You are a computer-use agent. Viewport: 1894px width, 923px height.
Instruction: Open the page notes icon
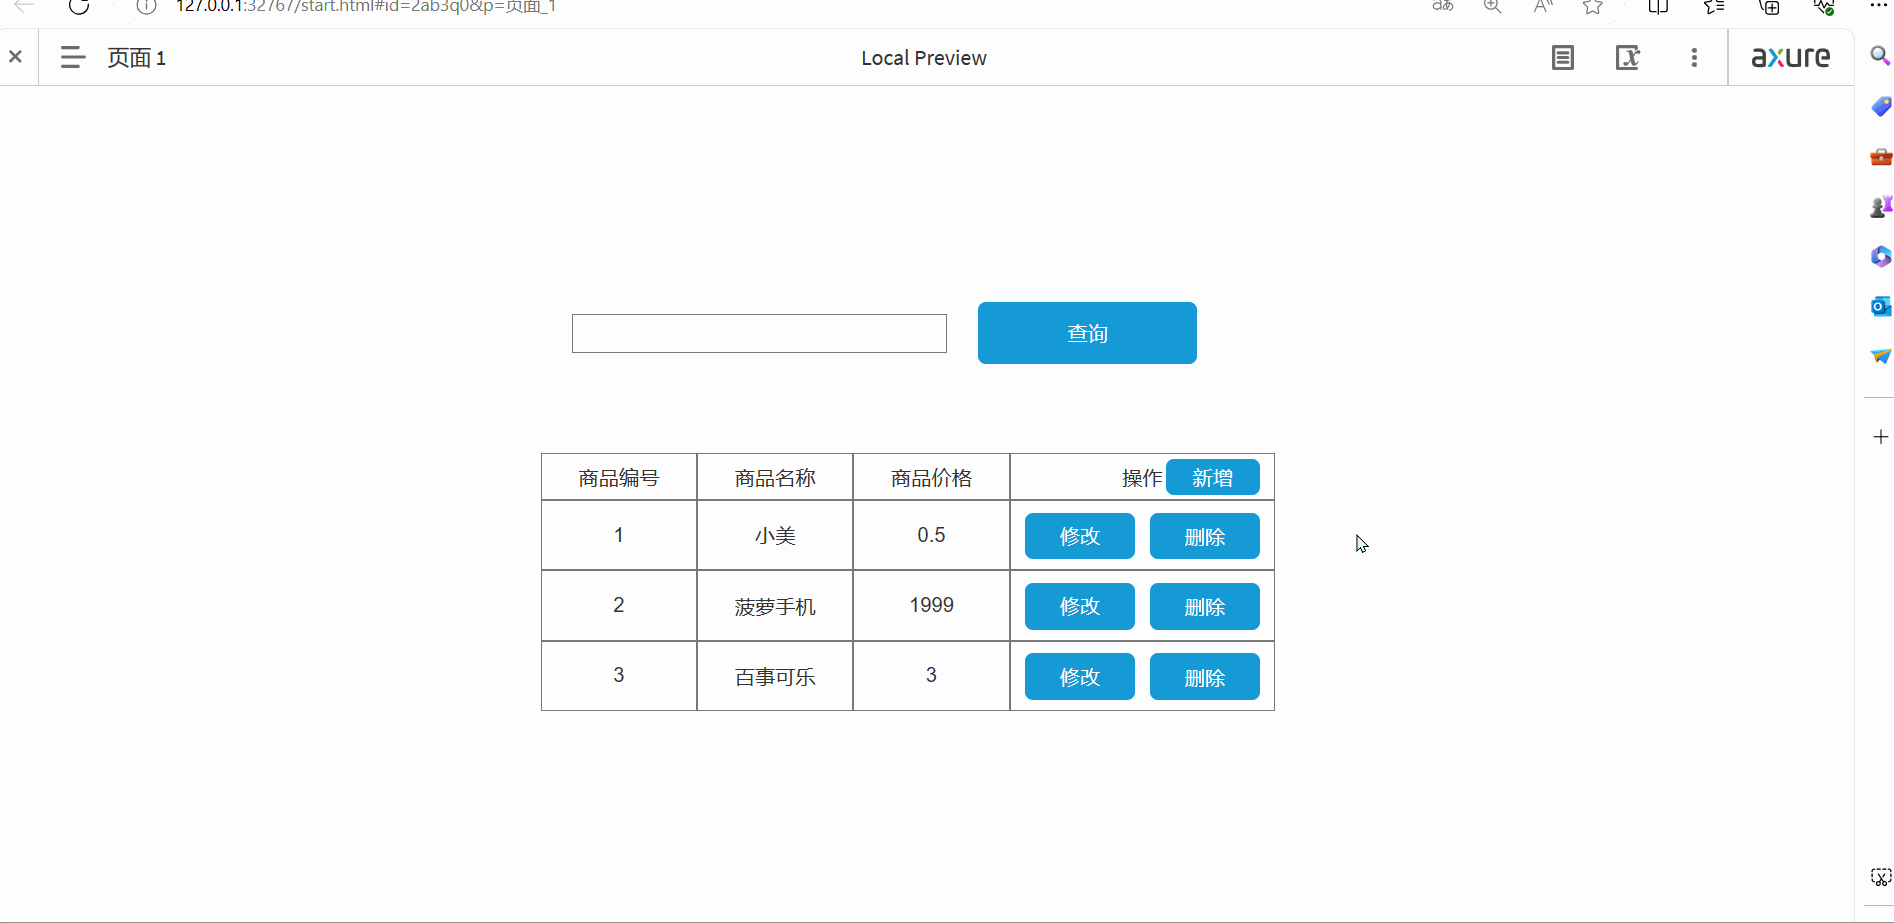click(x=1563, y=57)
